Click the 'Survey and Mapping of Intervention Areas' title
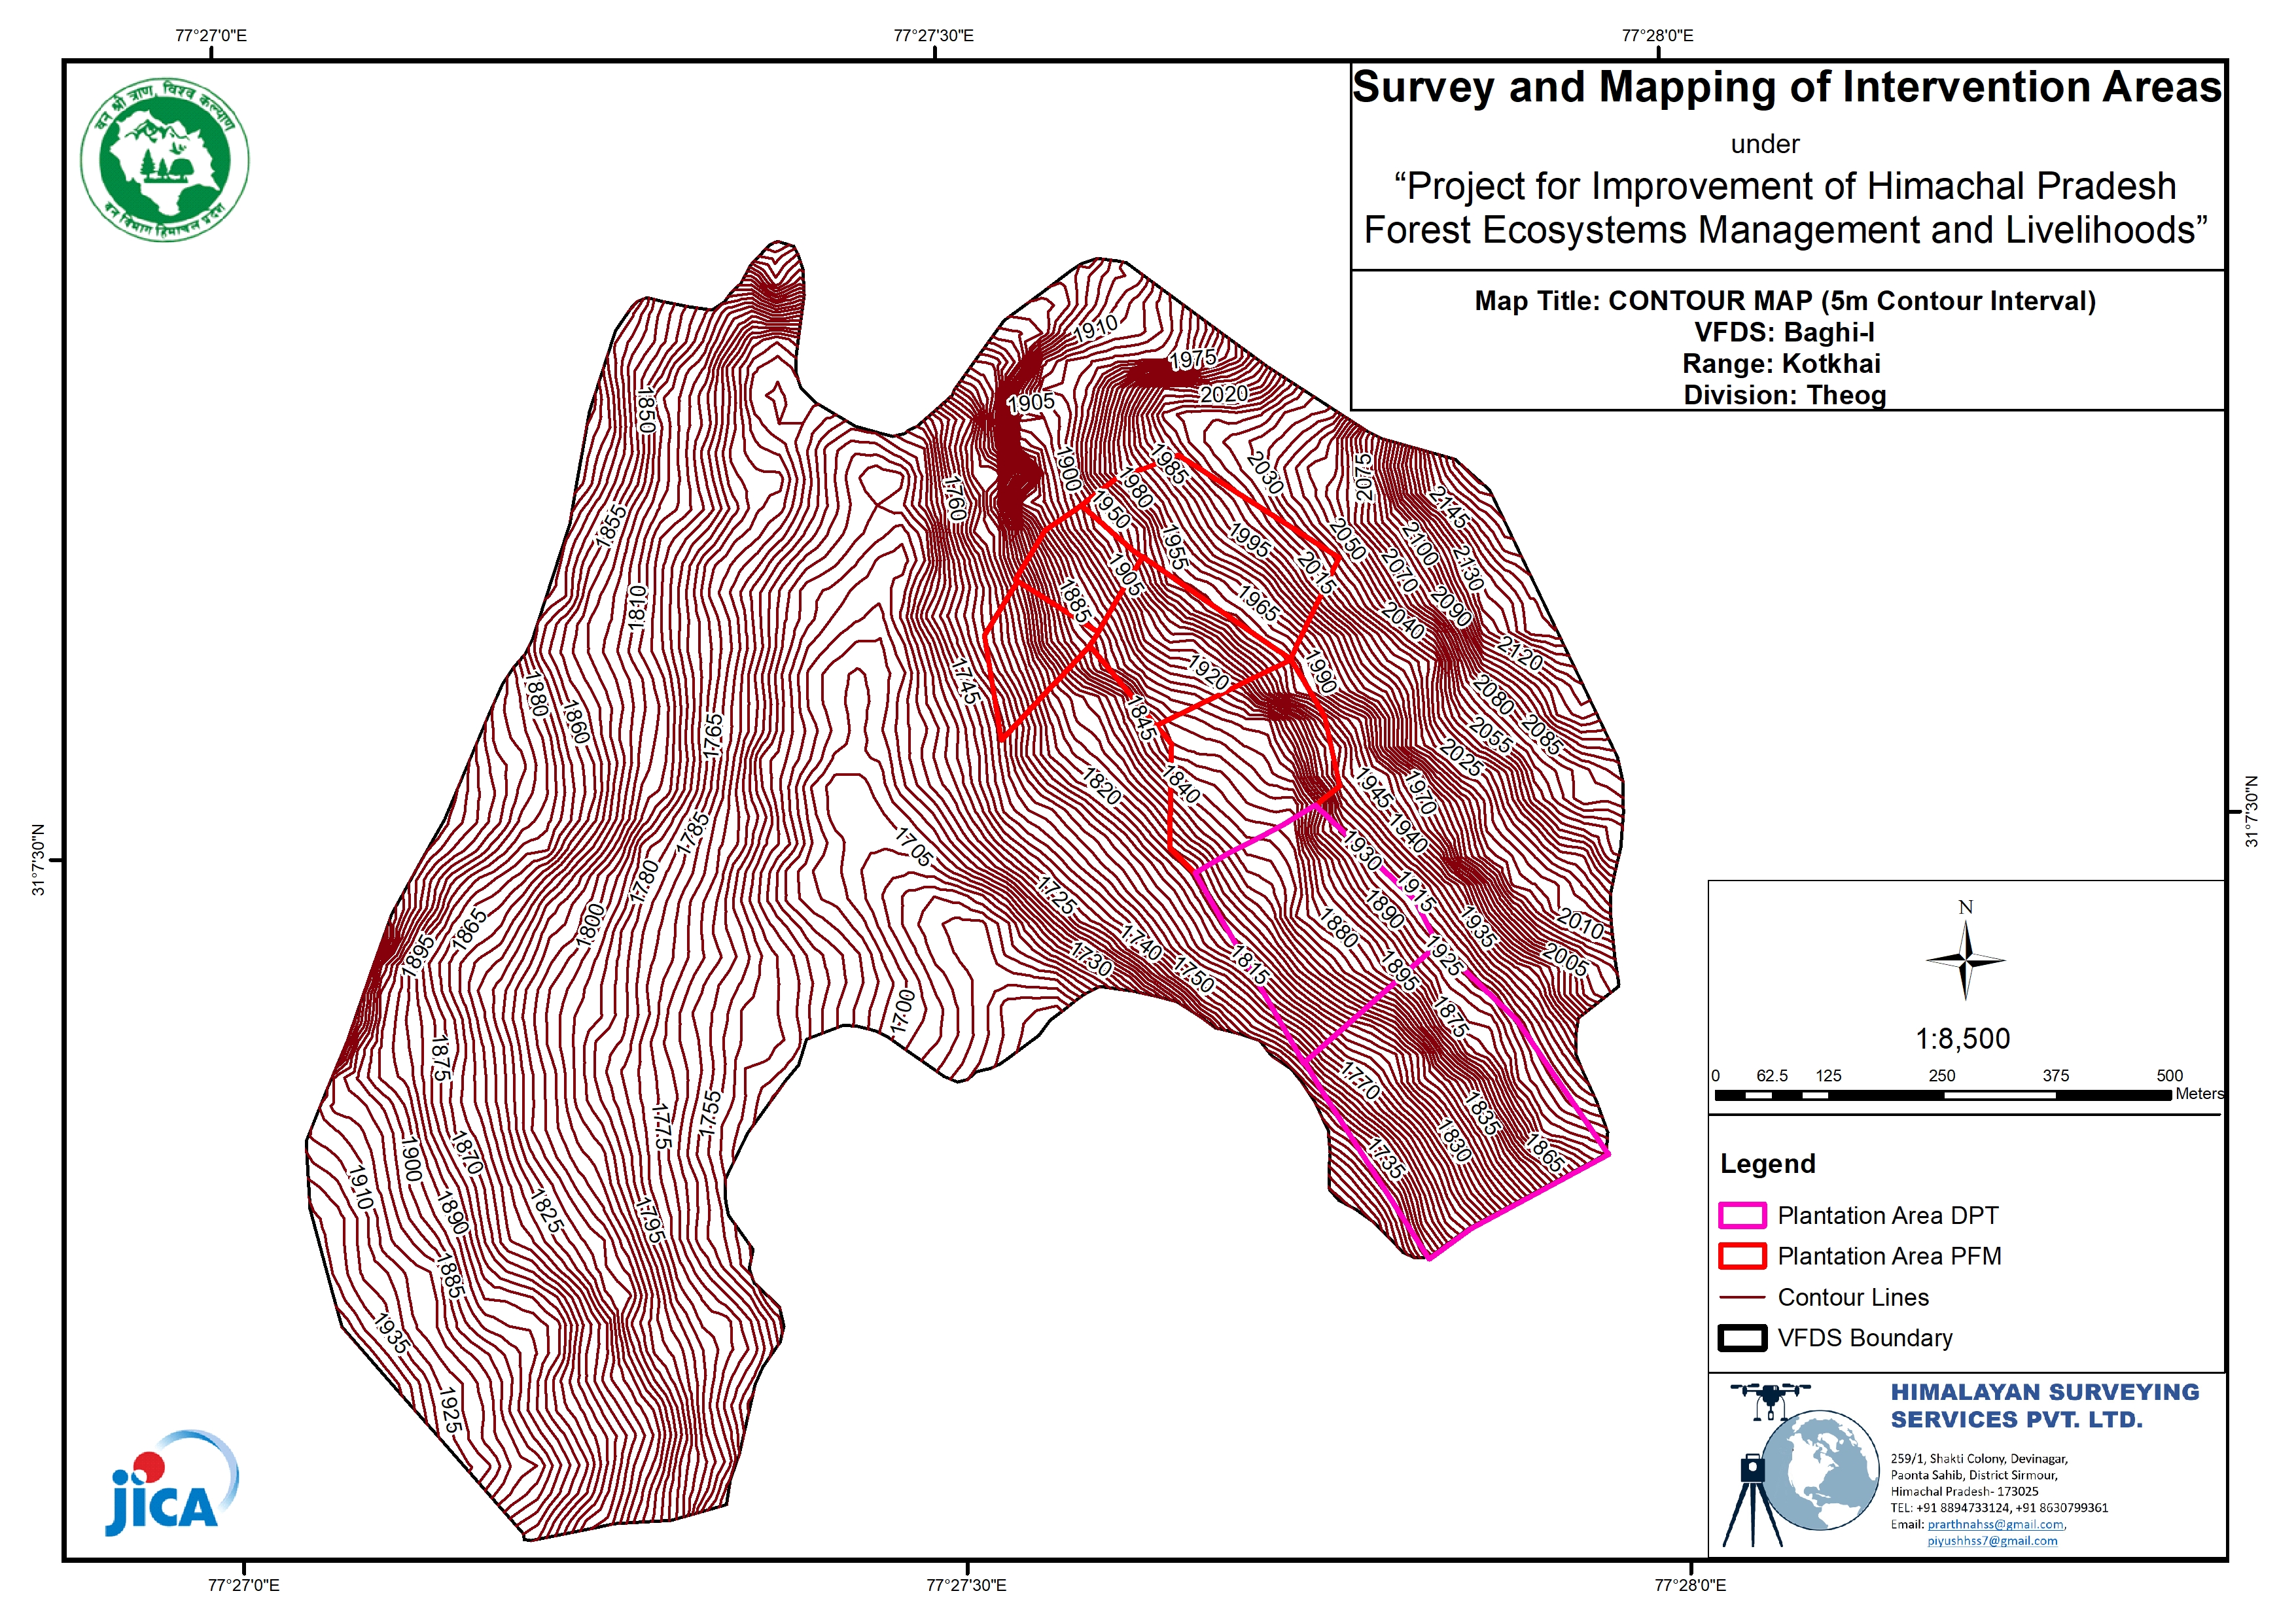The height and width of the screenshot is (1623, 2296). (x=1786, y=86)
